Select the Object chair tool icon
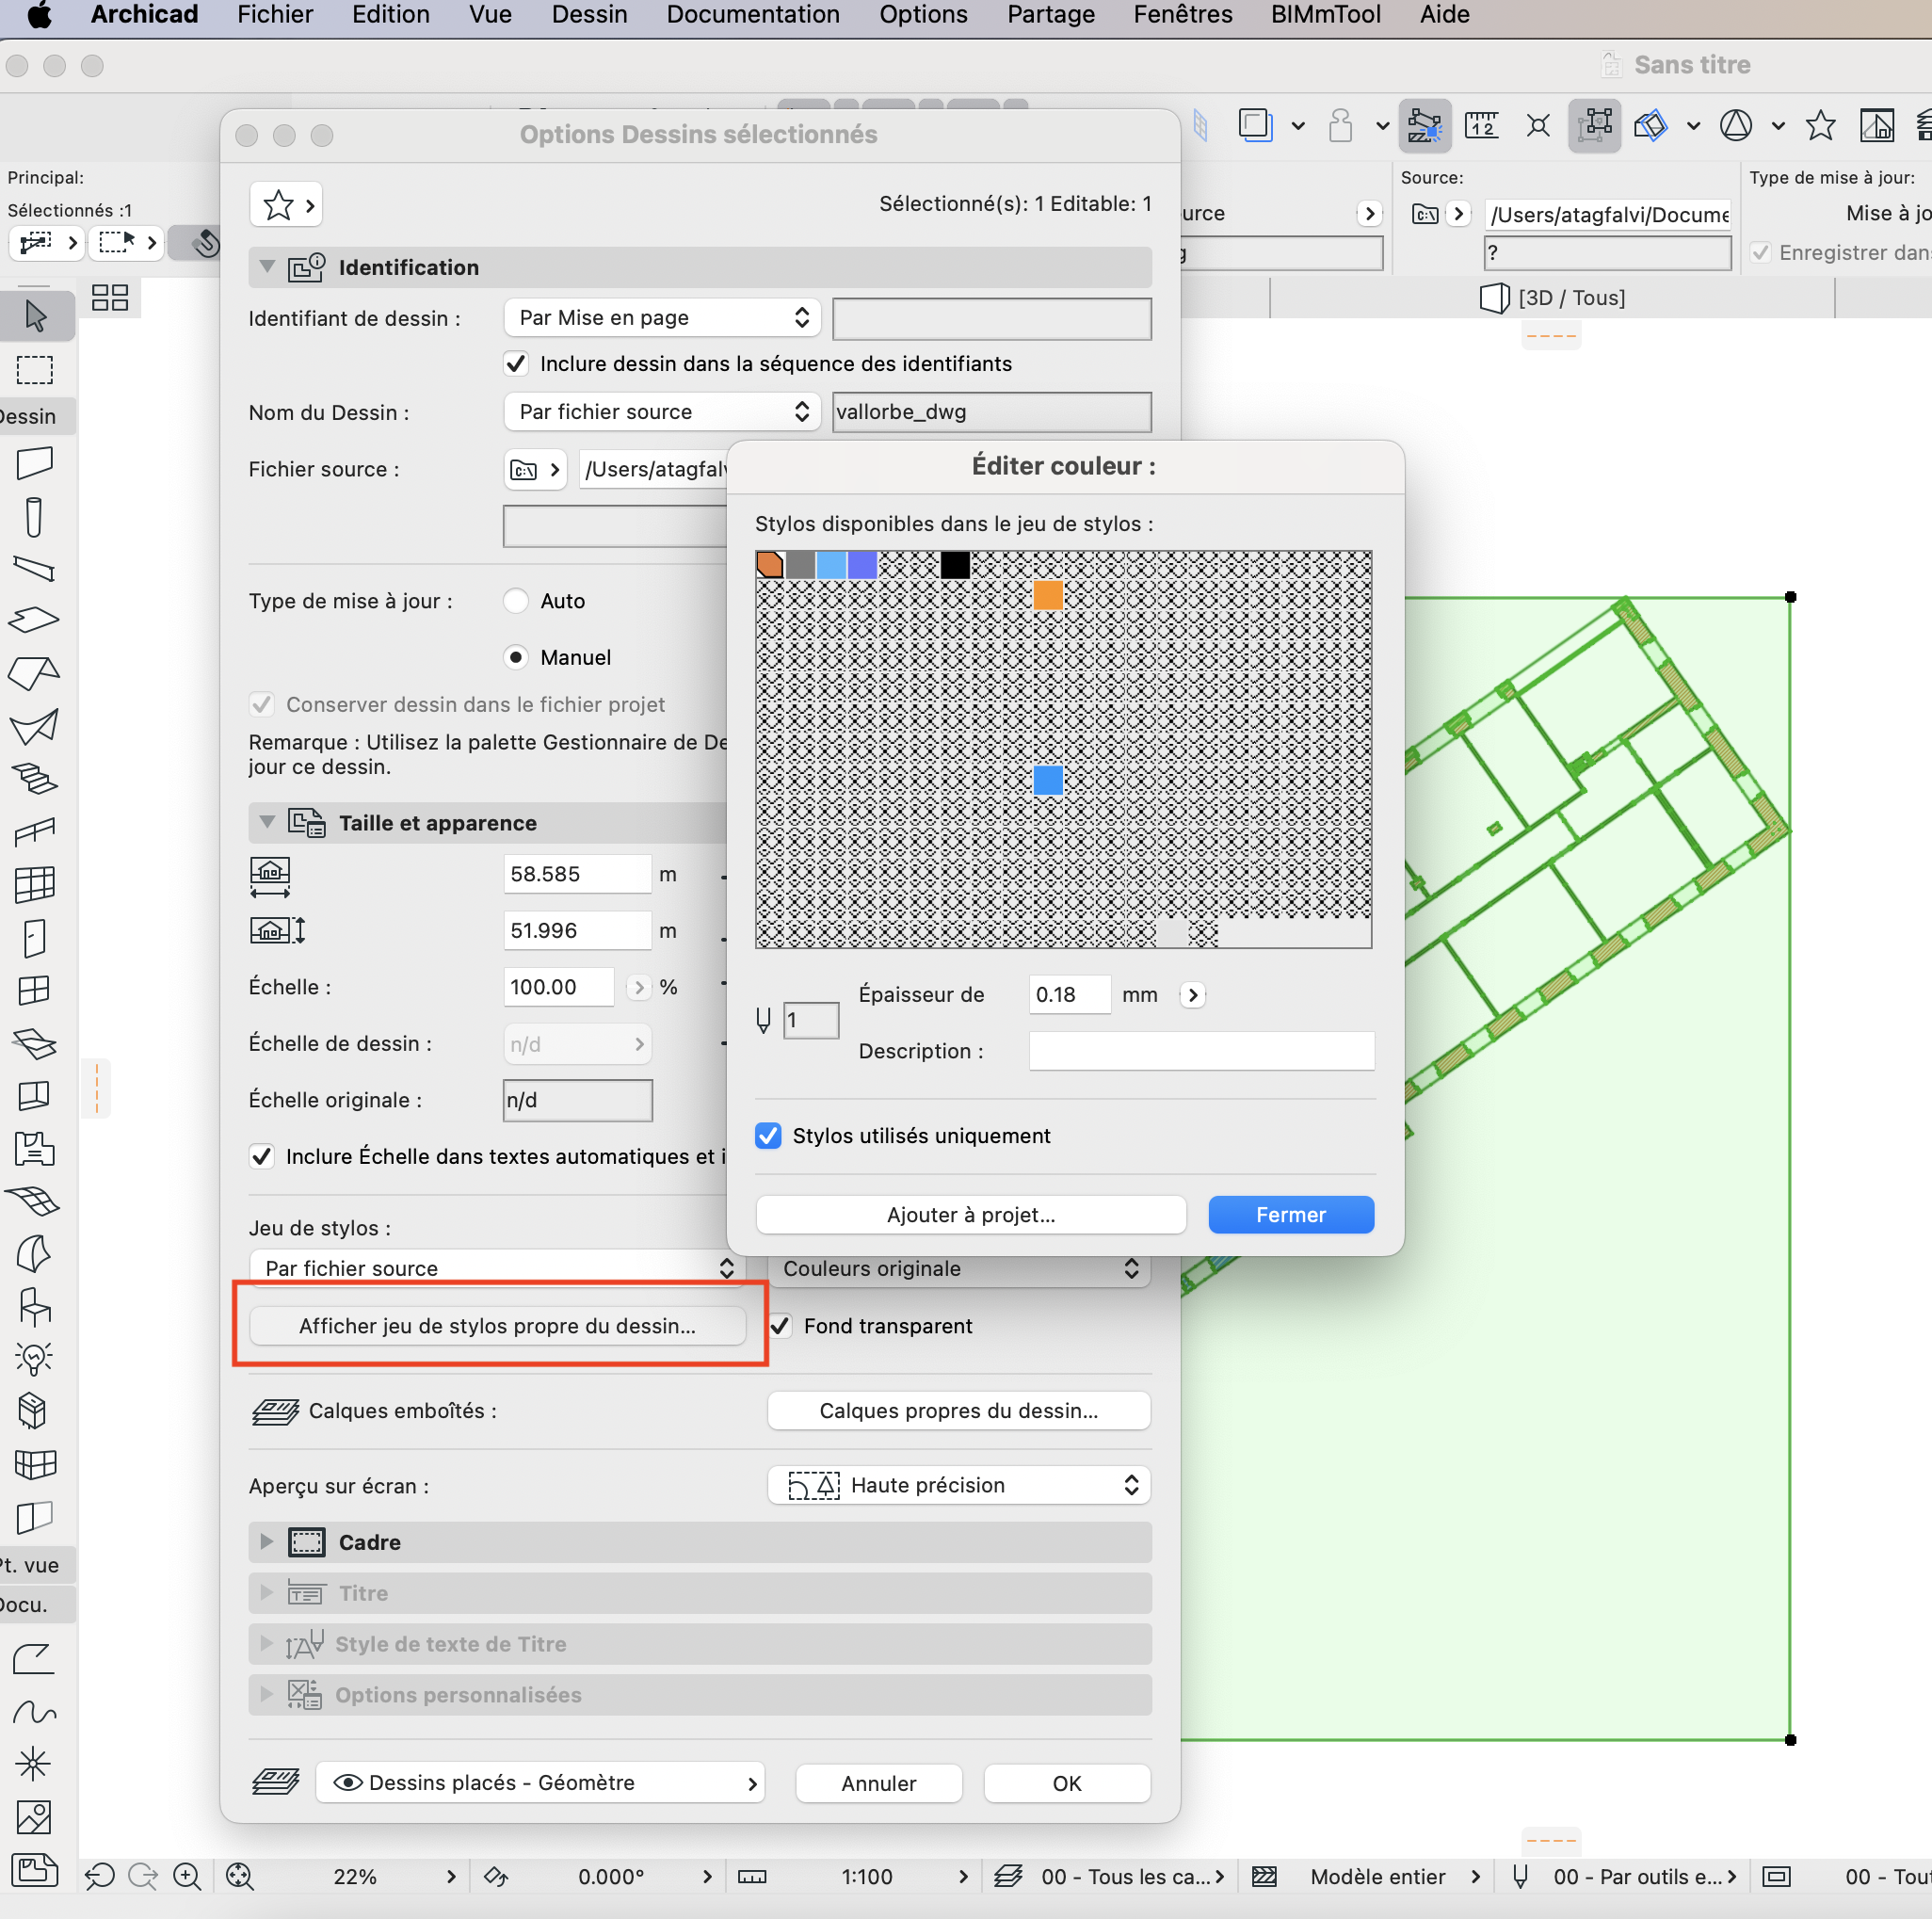 tap(35, 1306)
